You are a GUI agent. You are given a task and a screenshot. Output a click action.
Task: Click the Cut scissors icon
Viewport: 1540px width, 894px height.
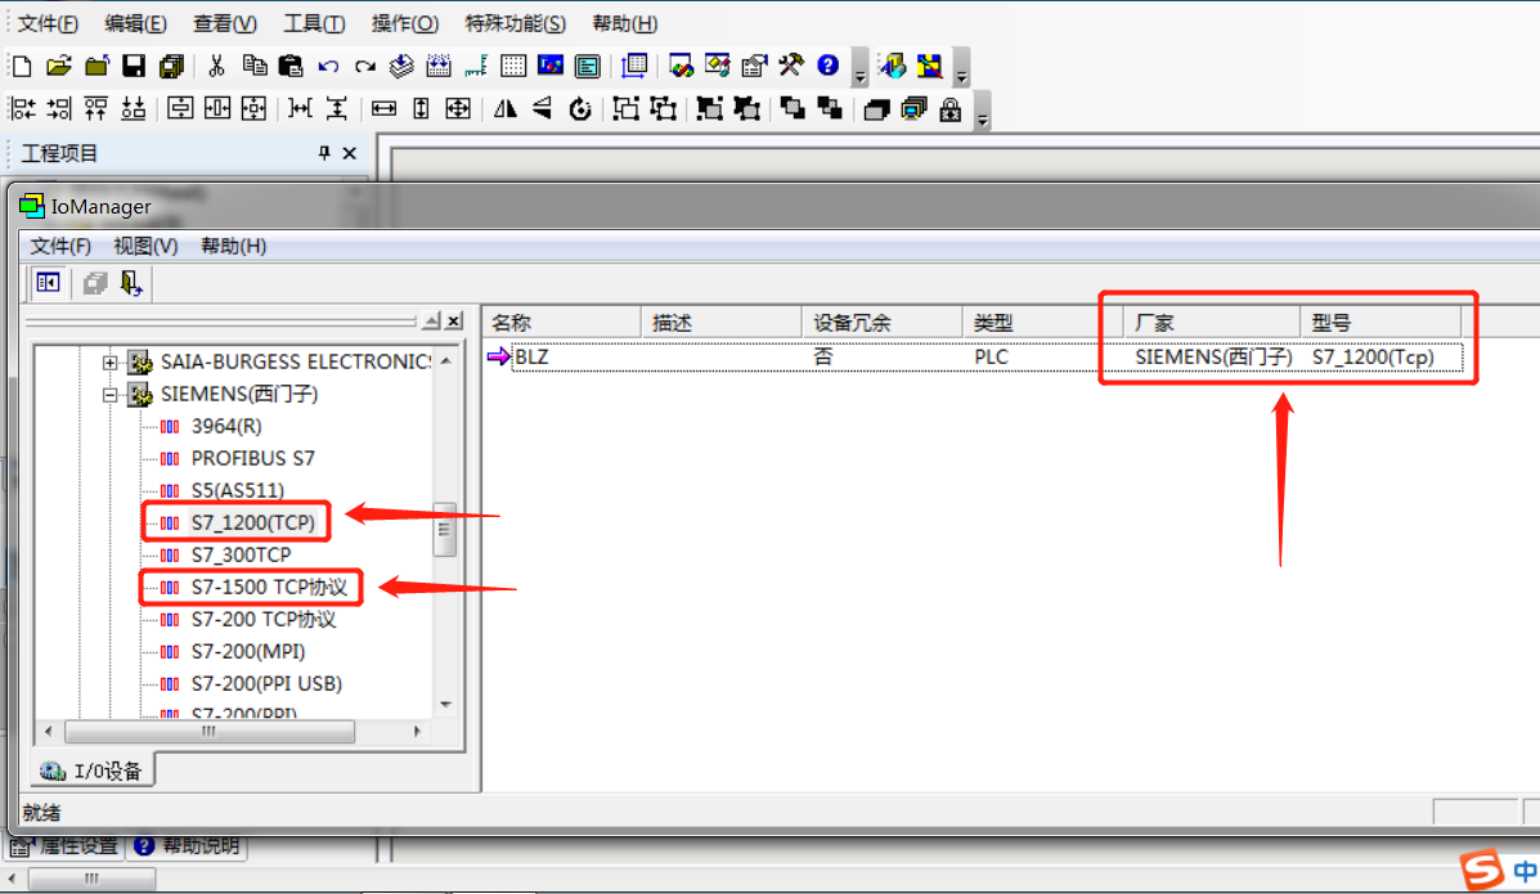[216, 66]
